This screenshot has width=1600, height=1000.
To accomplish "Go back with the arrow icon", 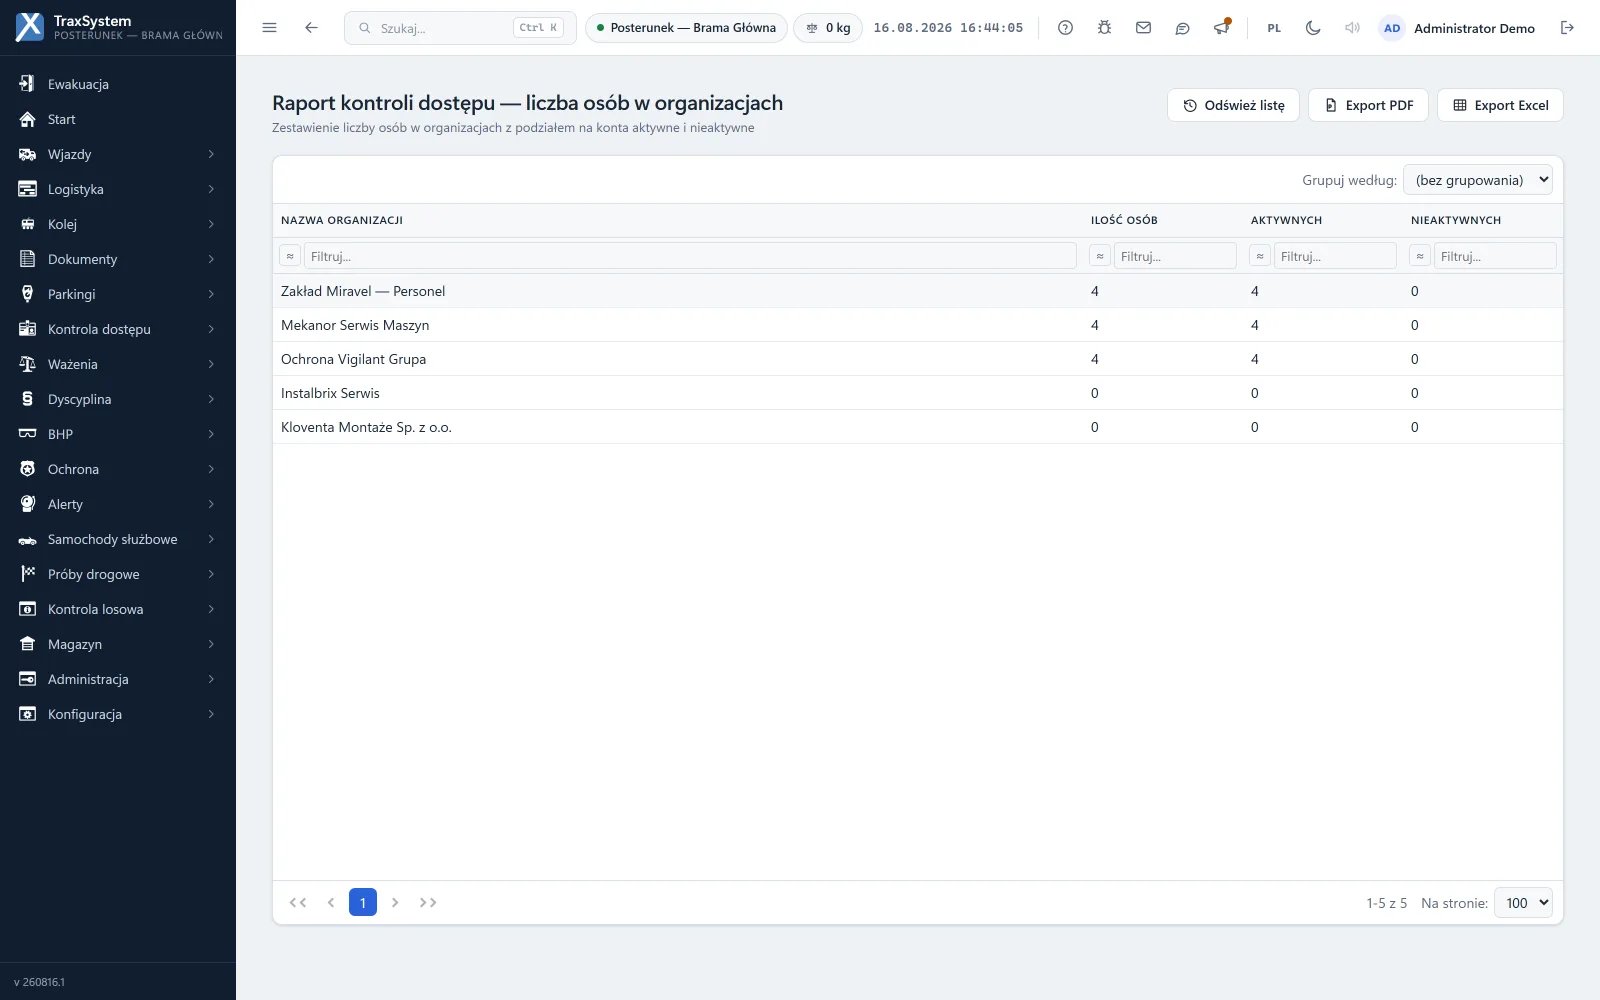I will (x=311, y=28).
